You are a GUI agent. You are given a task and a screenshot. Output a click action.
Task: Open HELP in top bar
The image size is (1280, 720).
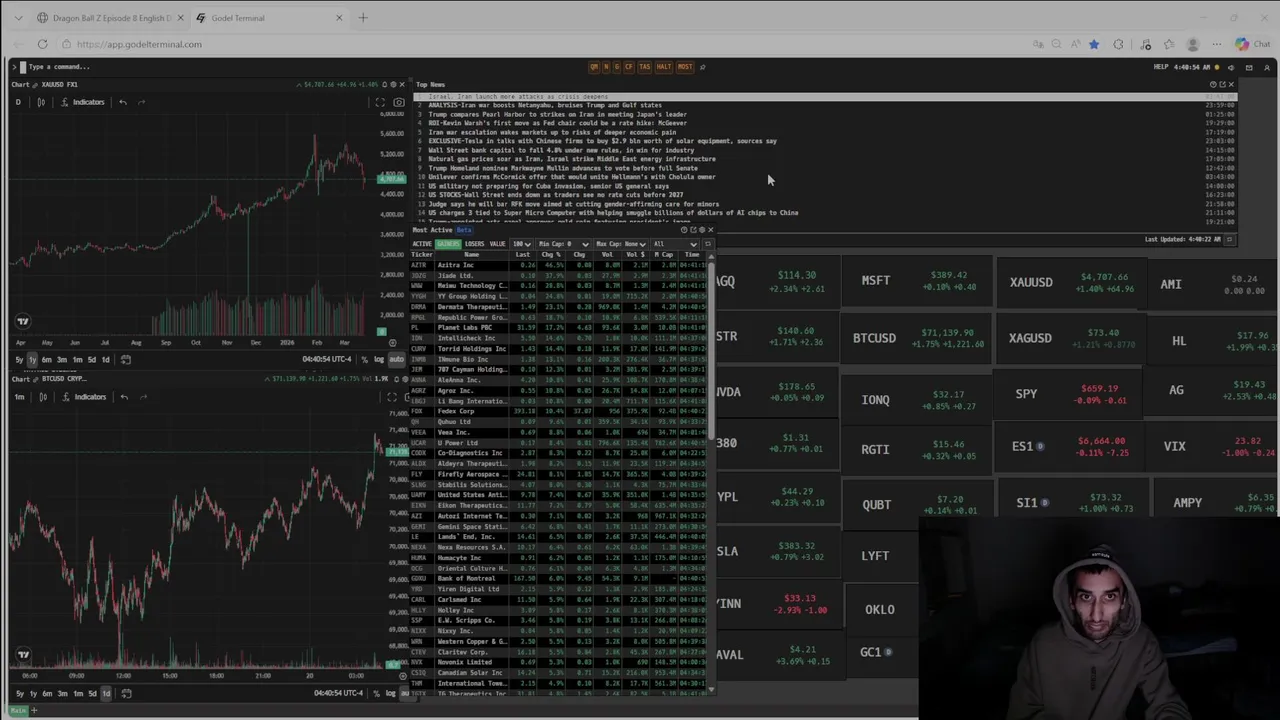1161,67
